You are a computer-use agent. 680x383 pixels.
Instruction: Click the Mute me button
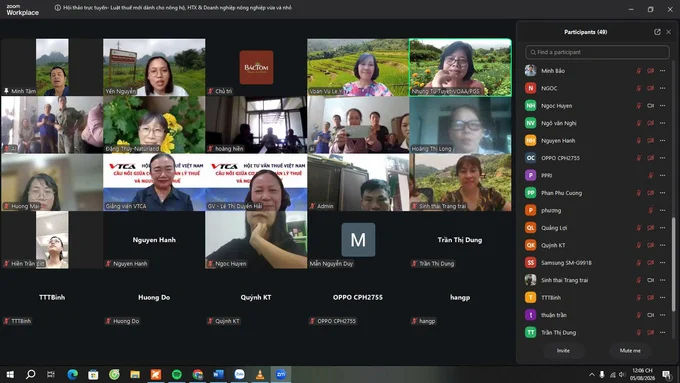coord(630,350)
